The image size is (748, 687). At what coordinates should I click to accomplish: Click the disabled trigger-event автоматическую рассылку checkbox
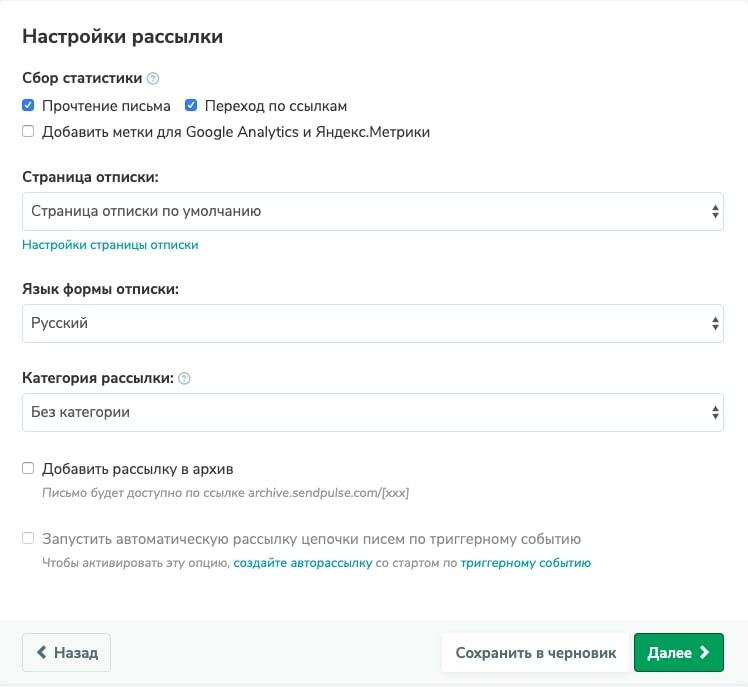(x=28, y=539)
